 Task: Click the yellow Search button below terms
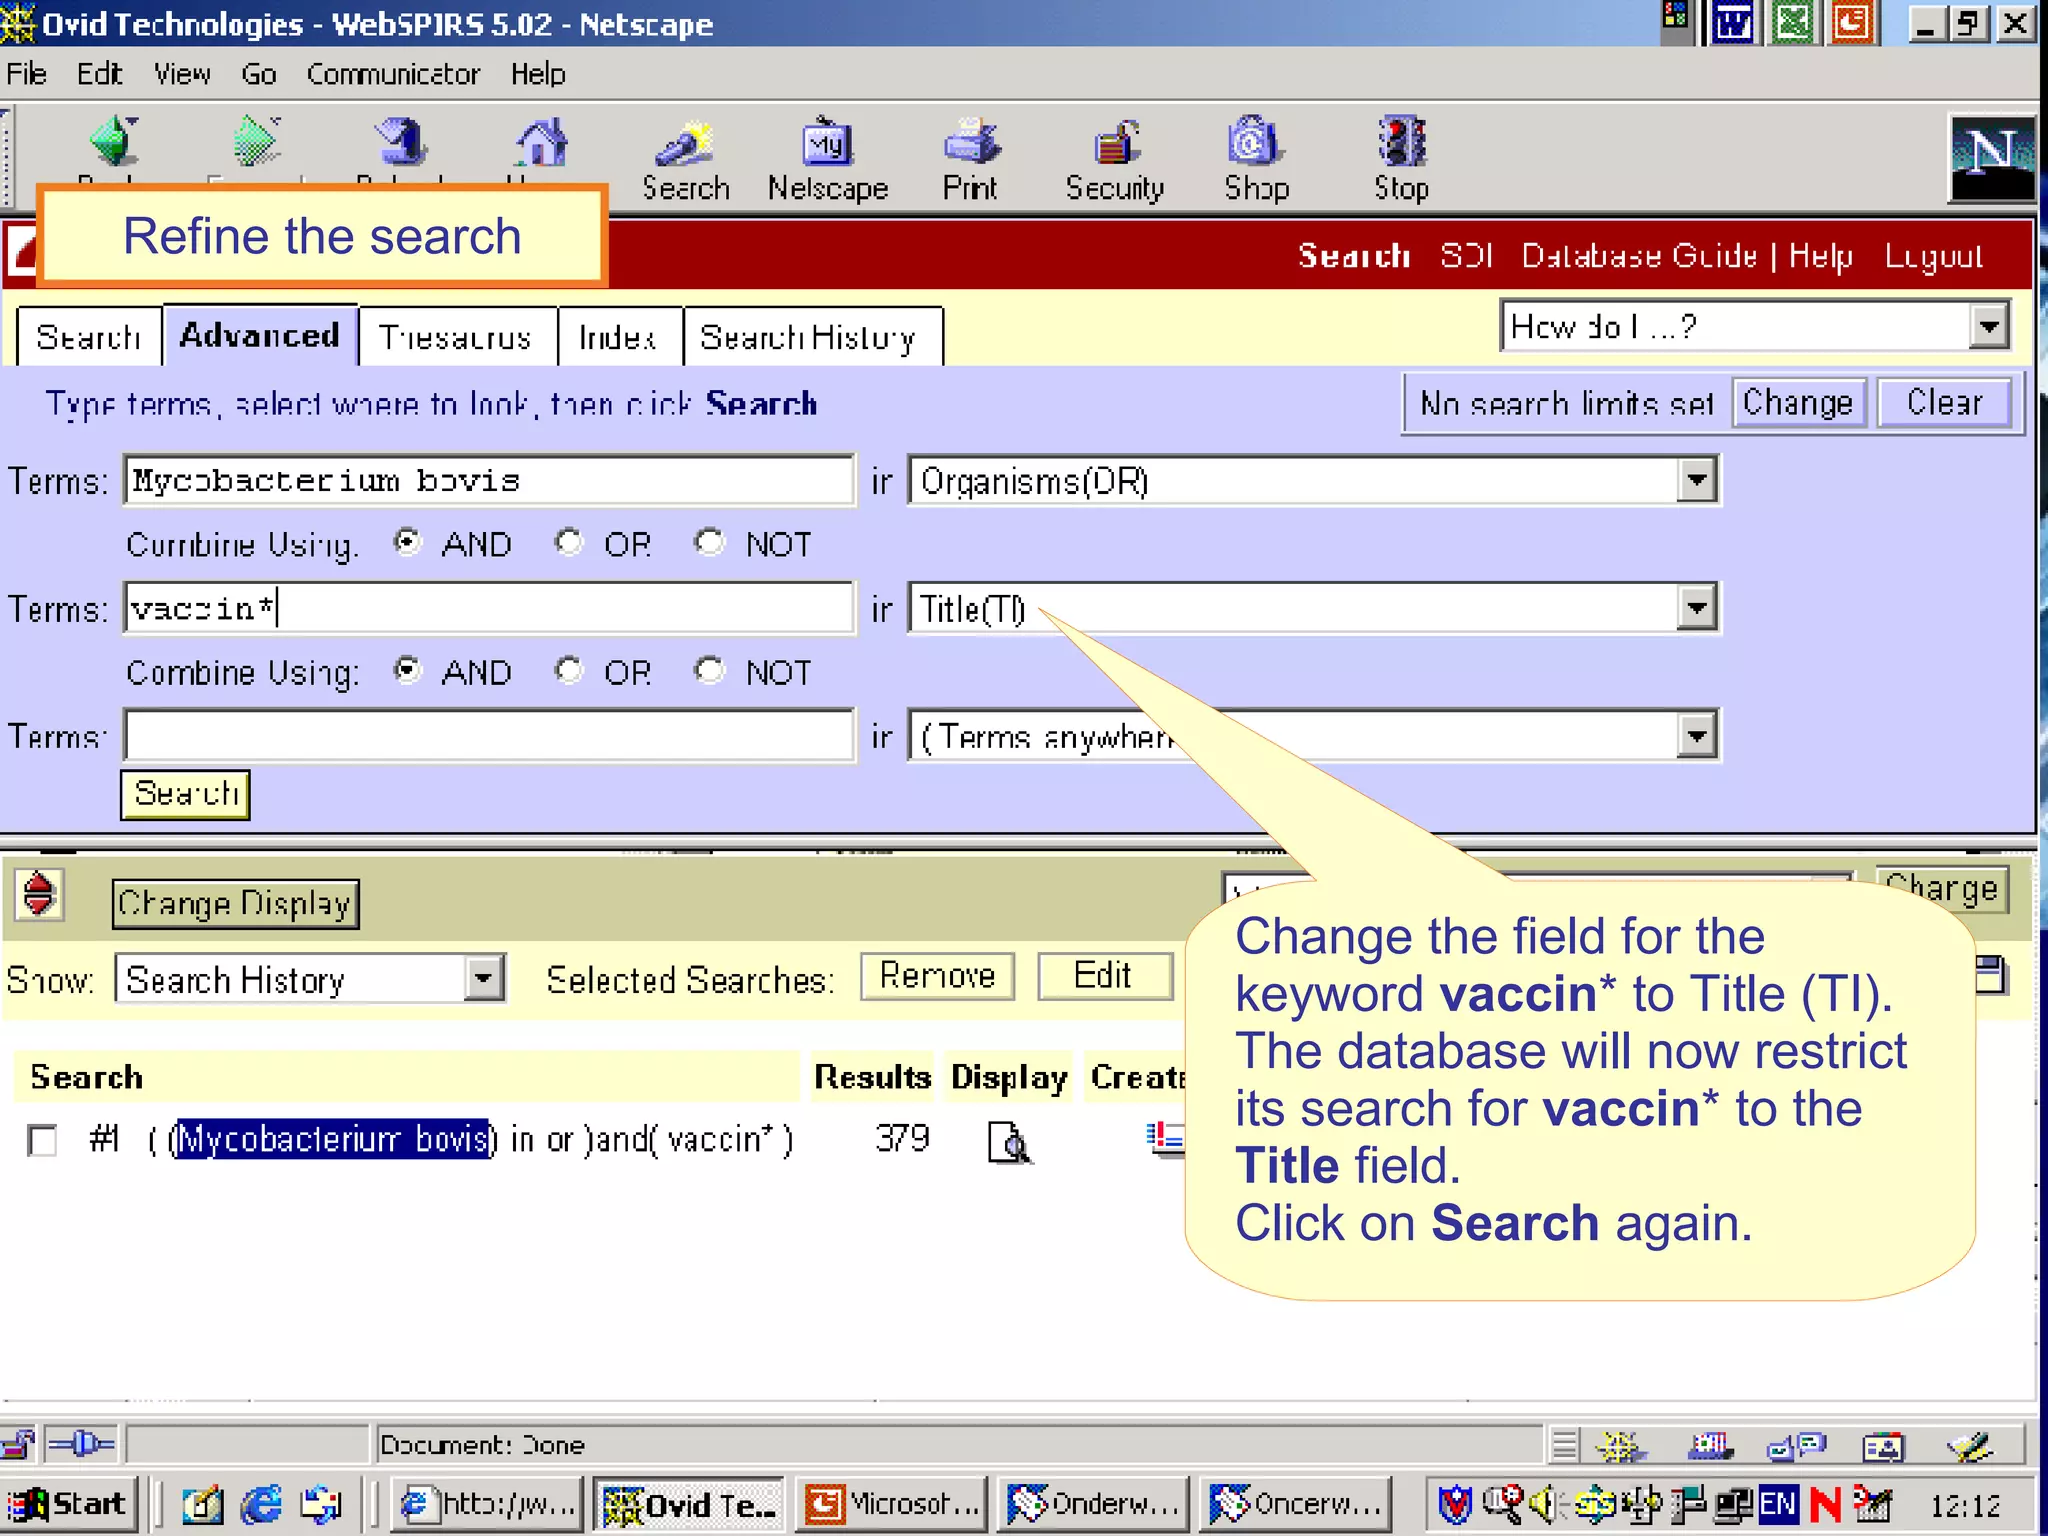(x=186, y=794)
